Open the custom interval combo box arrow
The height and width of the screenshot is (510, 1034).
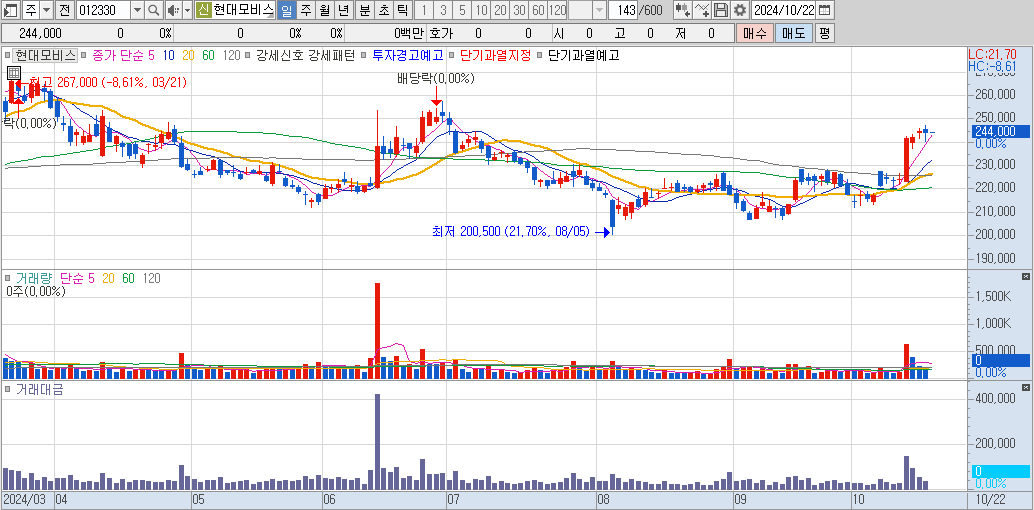click(x=599, y=10)
